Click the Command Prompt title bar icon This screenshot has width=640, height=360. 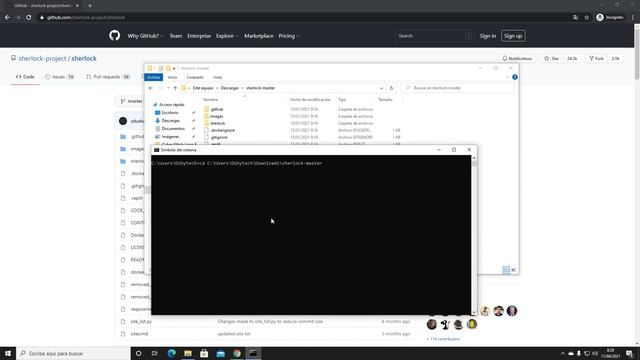[x=156, y=150]
